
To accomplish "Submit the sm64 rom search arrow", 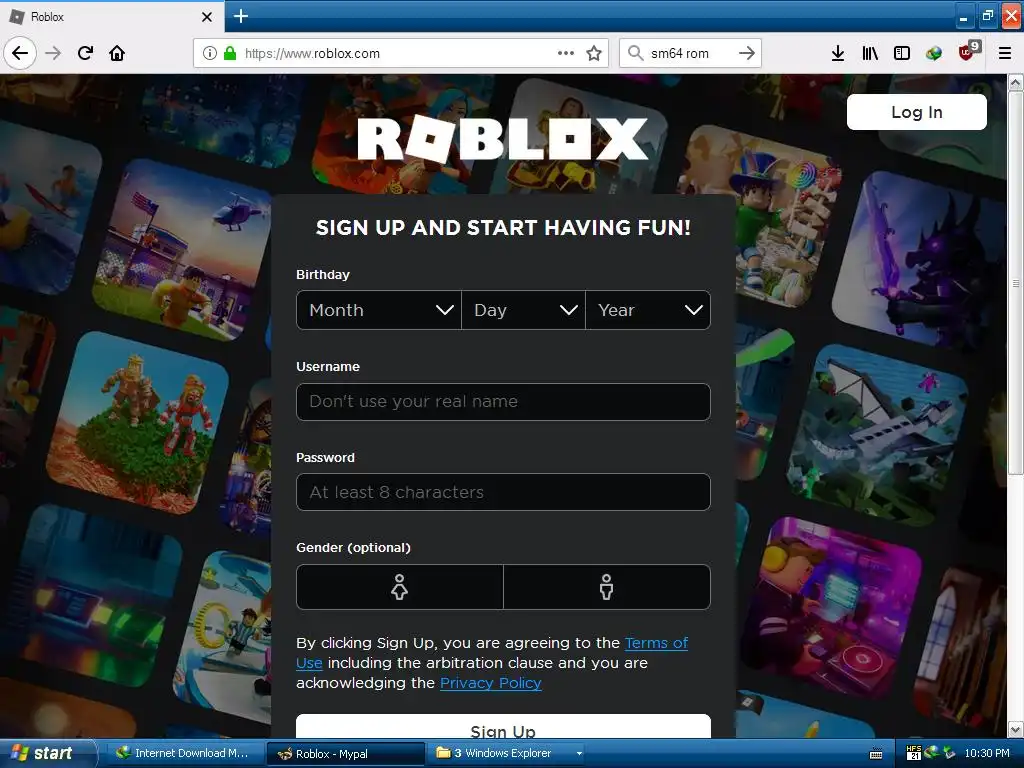I will click(746, 53).
